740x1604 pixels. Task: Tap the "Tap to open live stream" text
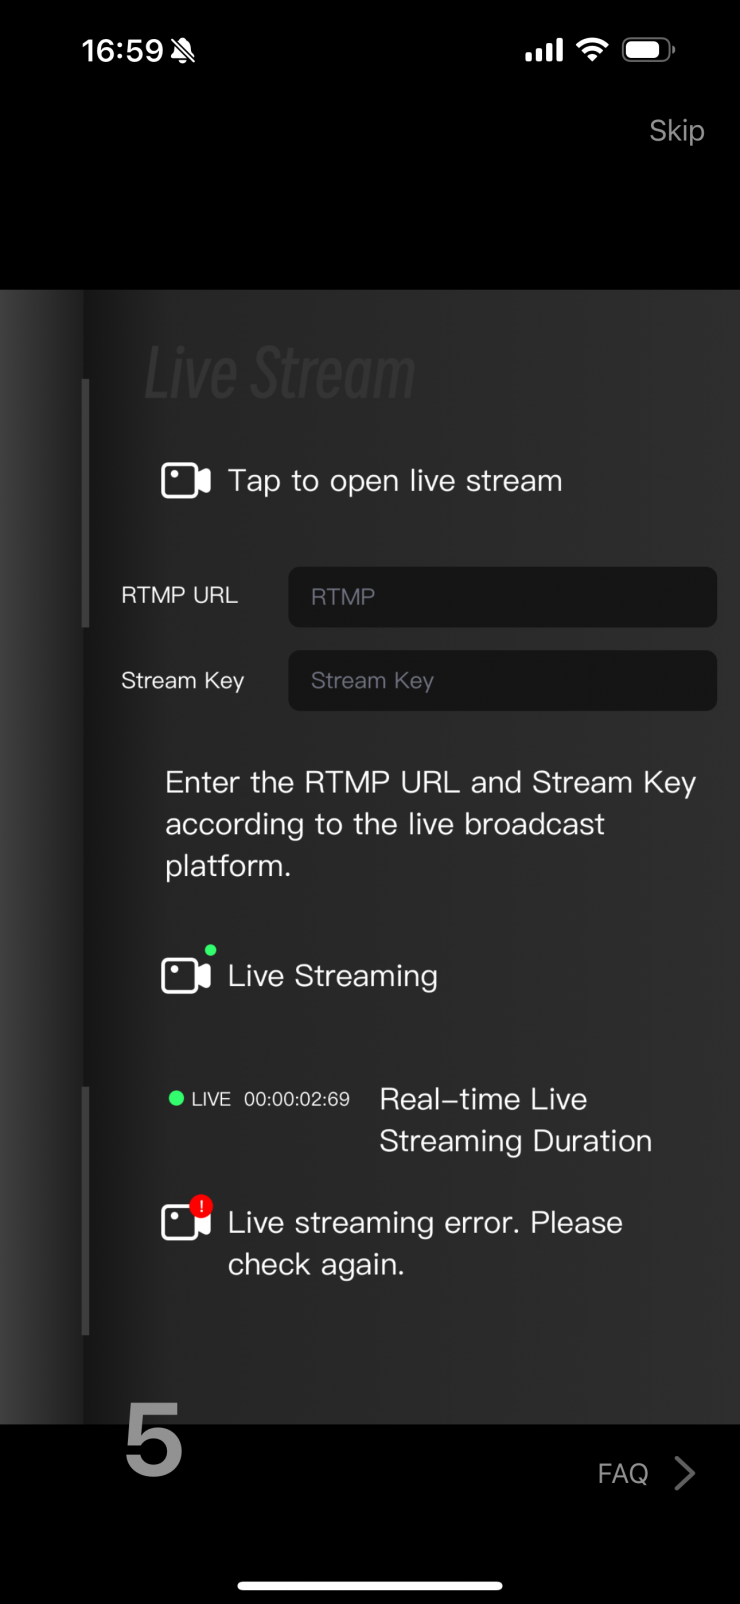coord(395,481)
